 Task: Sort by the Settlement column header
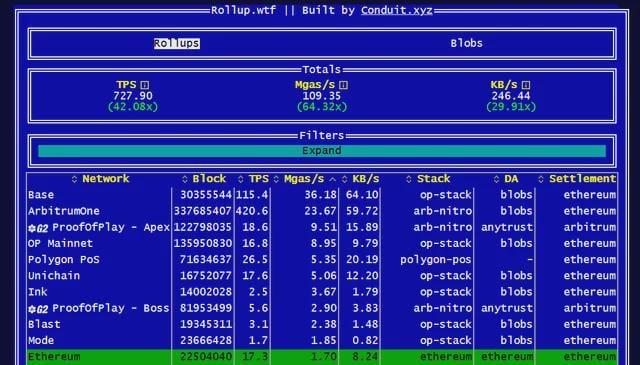(x=582, y=179)
